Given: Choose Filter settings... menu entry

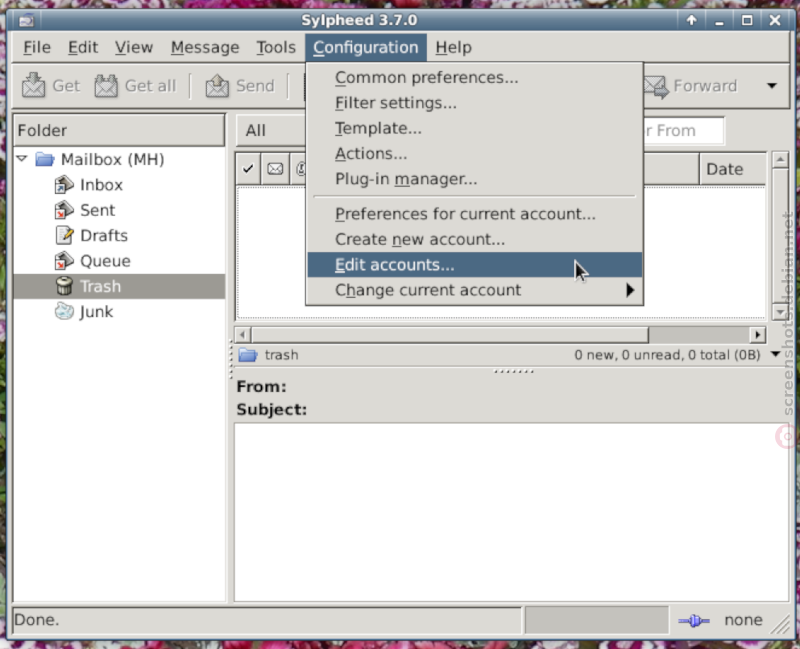Looking at the screenshot, I should coord(474,103).
